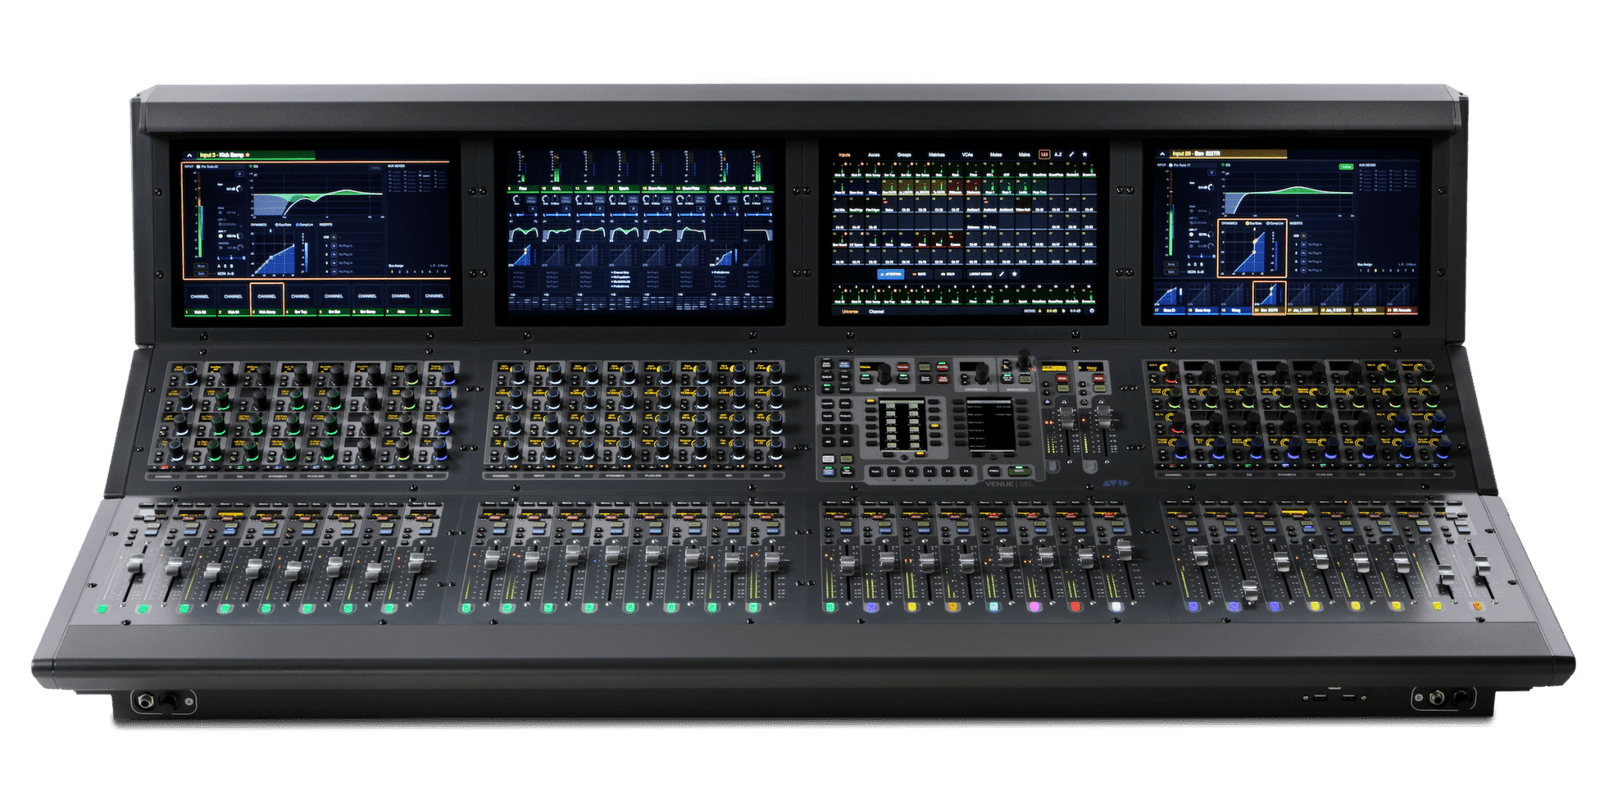Image resolution: width=1600 pixels, height=802 pixels.
Task: Switch to the Matrixes tab
Action: [937, 155]
